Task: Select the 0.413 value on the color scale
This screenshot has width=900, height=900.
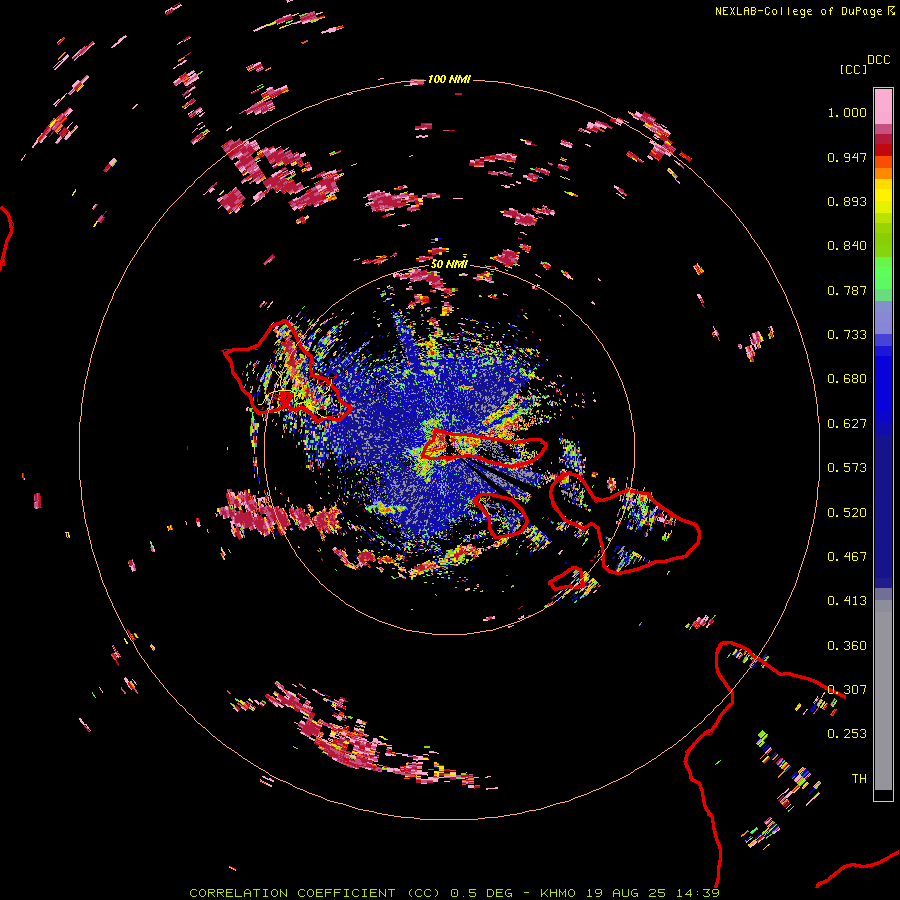Action: tap(847, 601)
